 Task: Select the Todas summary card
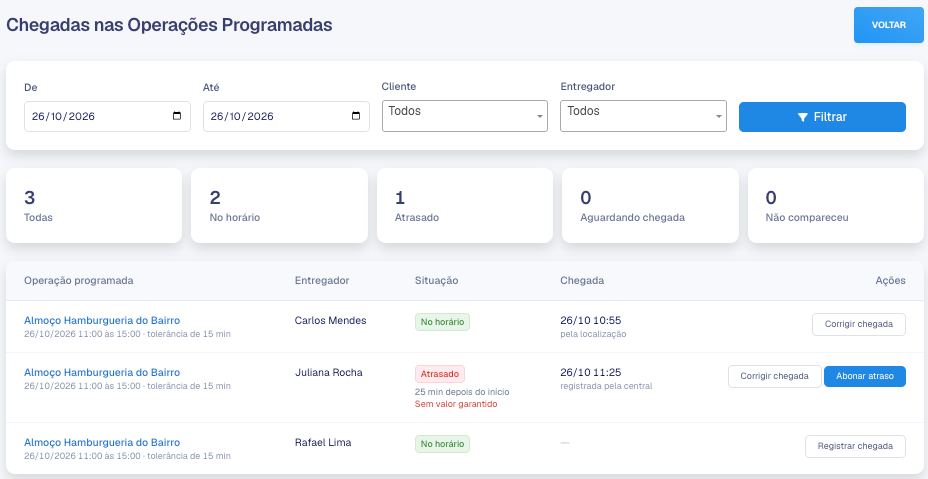pos(94,205)
